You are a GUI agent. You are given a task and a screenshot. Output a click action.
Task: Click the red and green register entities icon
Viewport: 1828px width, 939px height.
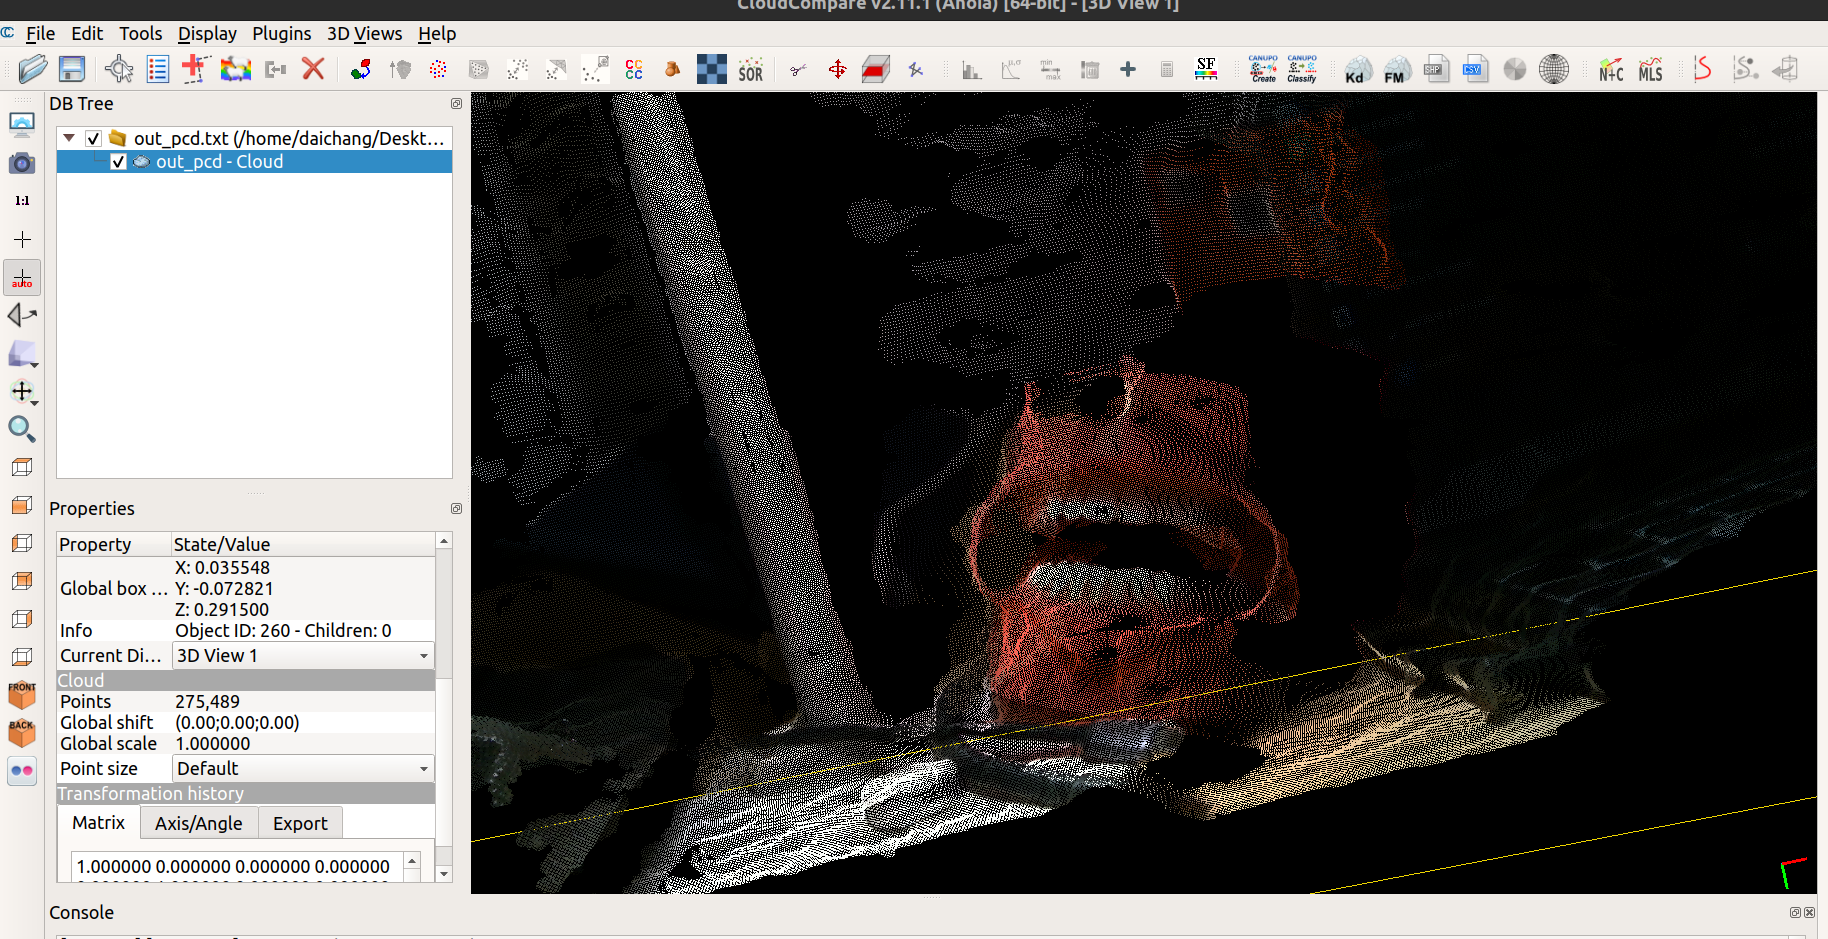click(361, 69)
